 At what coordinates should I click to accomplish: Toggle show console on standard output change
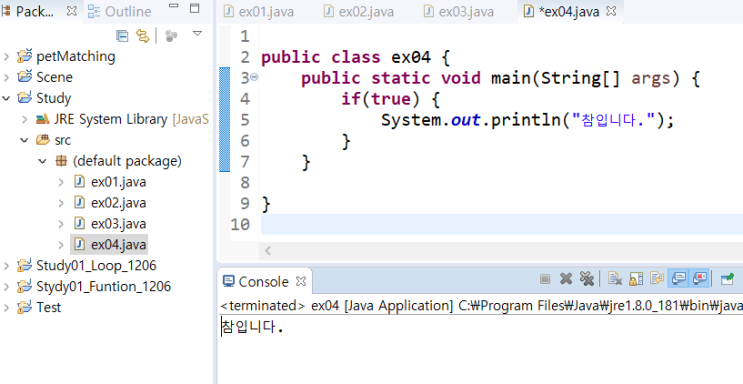point(678,279)
